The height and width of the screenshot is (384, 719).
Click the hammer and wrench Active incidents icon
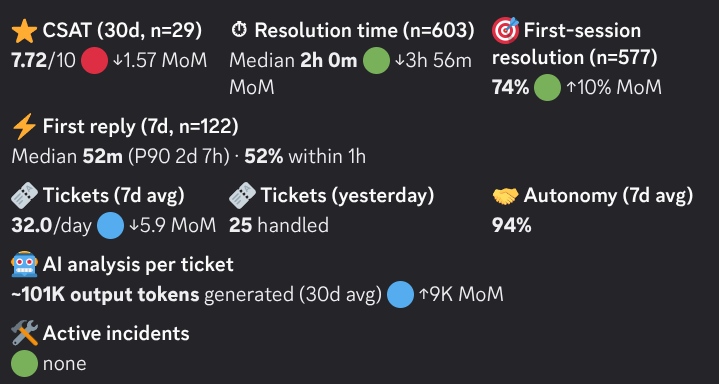[24, 333]
